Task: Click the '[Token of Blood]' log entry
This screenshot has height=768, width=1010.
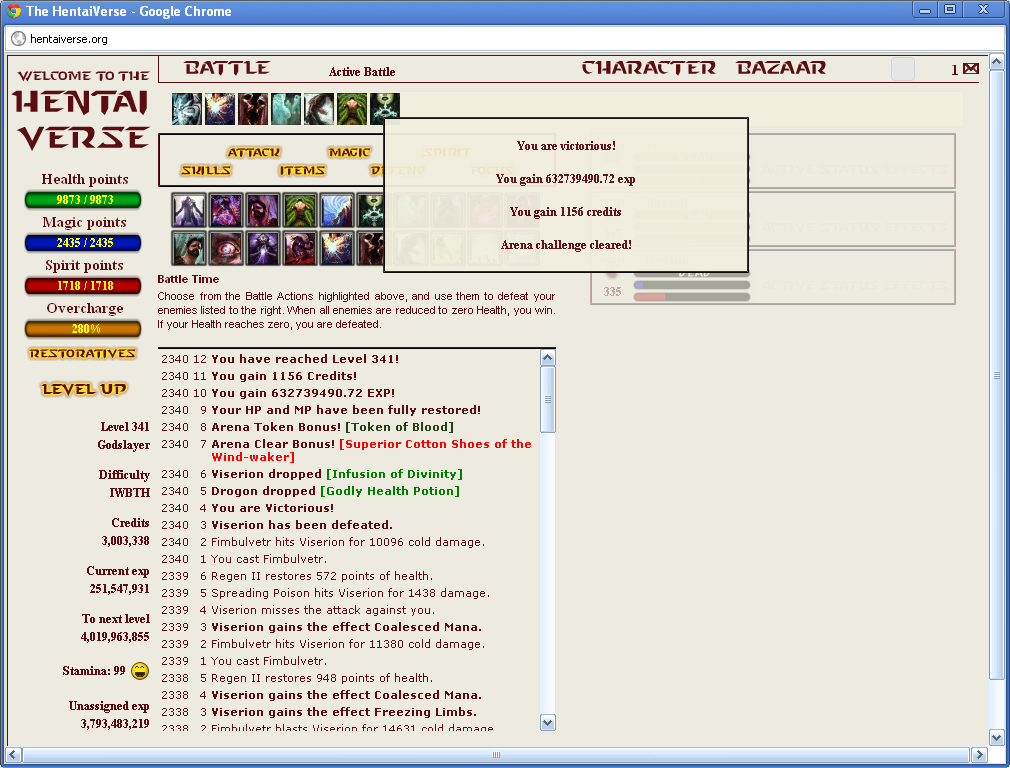Action: (x=399, y=427)
